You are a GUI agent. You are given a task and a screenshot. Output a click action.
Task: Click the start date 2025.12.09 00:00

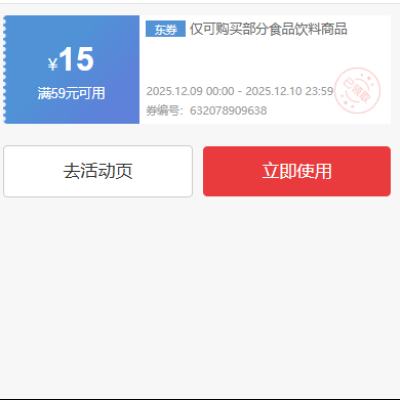click(x=190, y=91)
